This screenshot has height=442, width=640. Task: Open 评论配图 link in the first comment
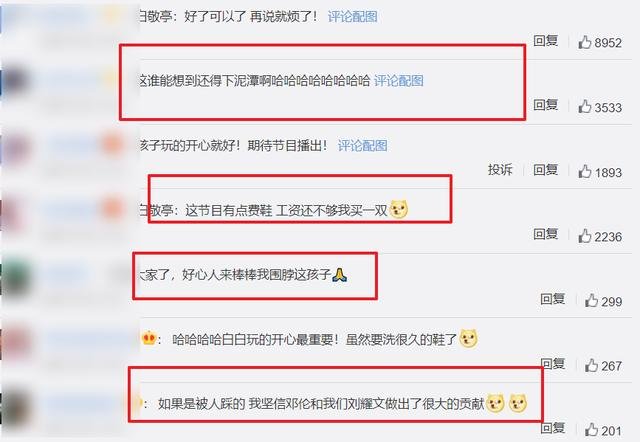point(353,17)
